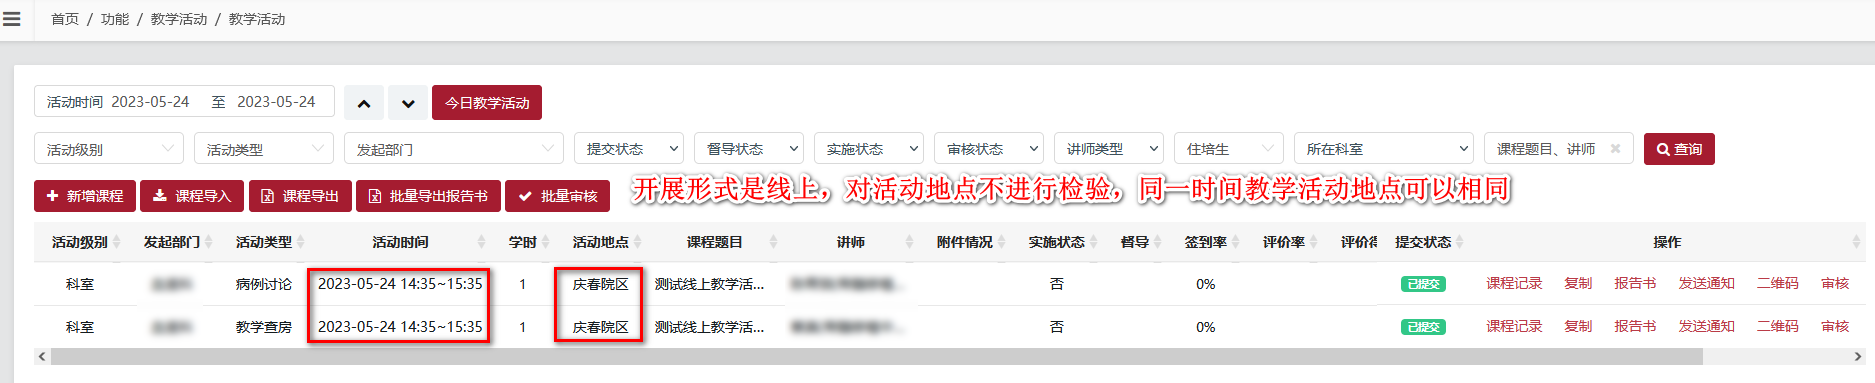Open 功能 breadcrumb link
The width and height of the screenshot is (1875, 383).
pos(115,19)
